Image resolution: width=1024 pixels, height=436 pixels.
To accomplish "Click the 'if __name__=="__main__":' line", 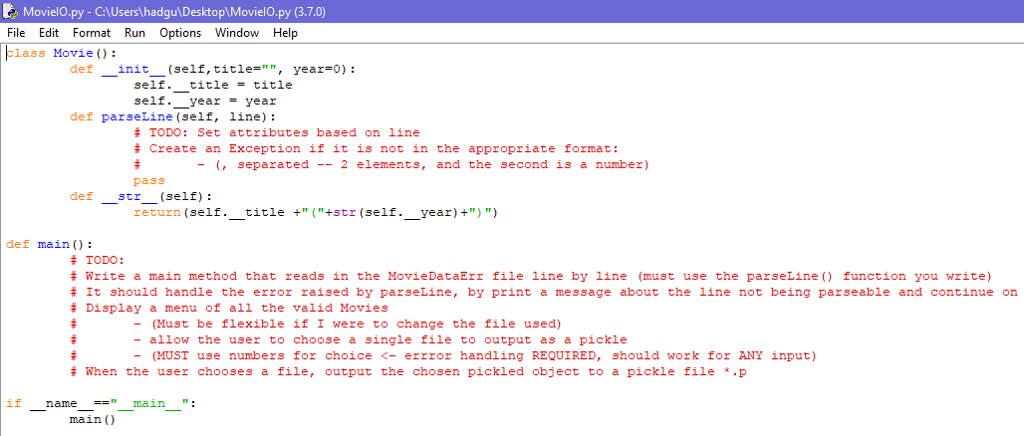I will 101,403.
